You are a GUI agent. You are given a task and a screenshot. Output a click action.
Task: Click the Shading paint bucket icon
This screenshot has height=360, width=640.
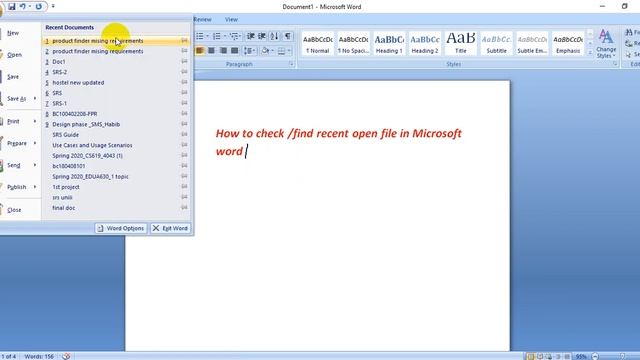pos(265,51)
